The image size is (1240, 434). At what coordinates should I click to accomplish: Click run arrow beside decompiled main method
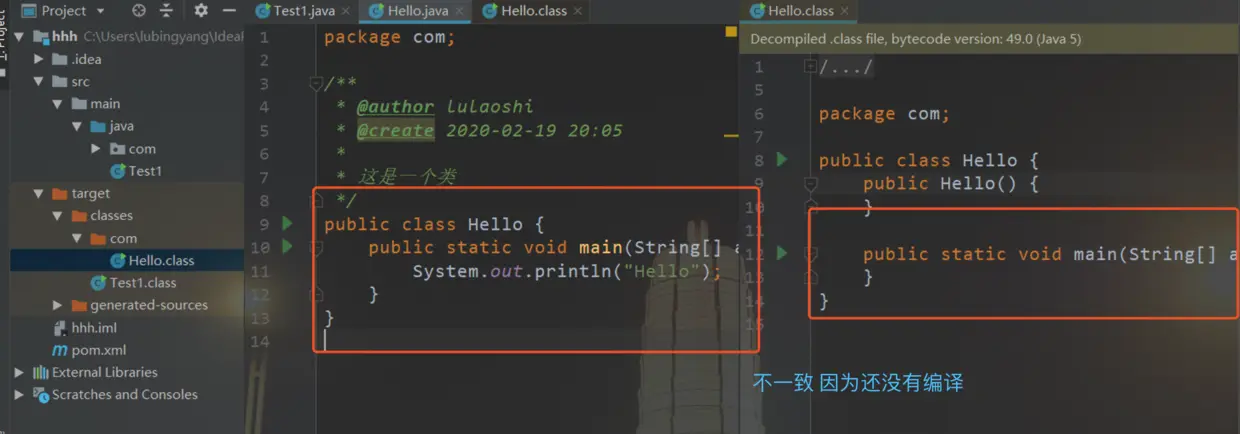click(x=782, y=253)
